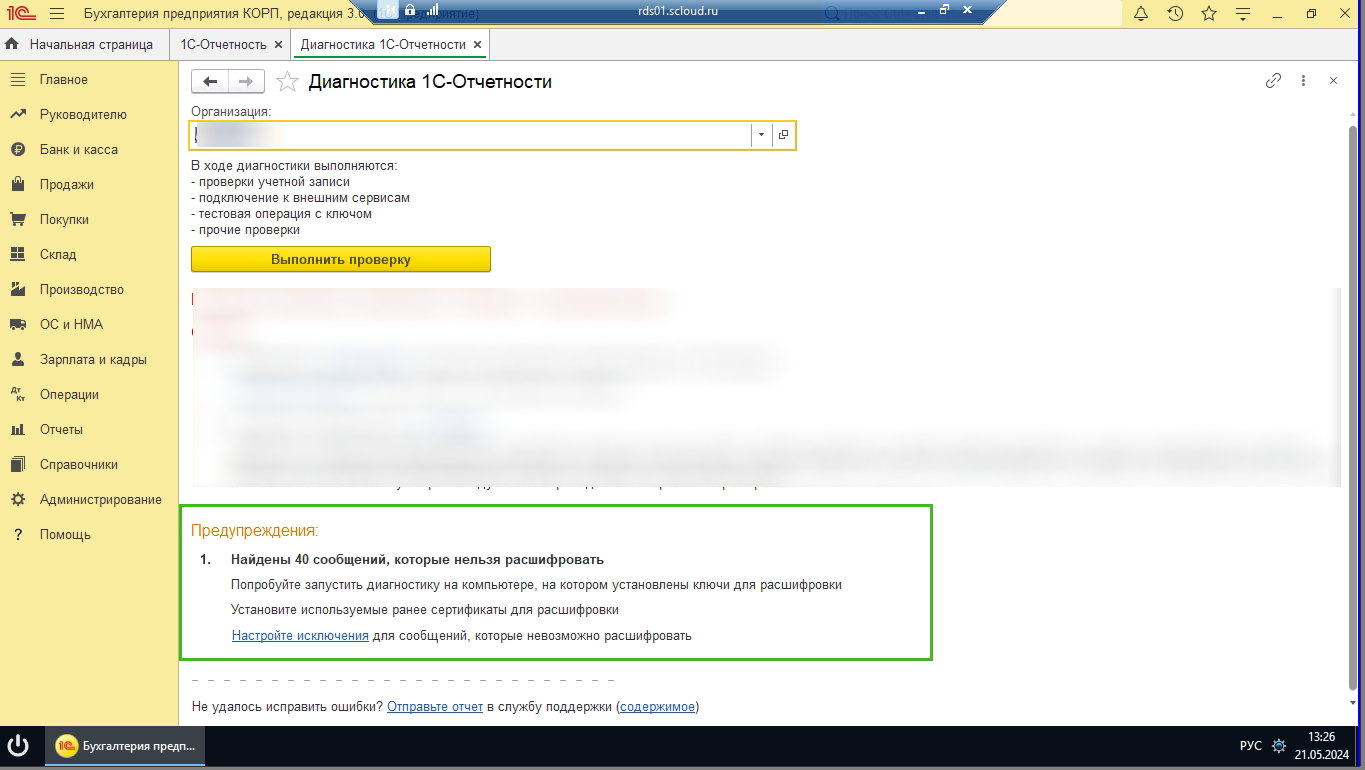
Task: Open the Склад section
Action: pos(89,255)
